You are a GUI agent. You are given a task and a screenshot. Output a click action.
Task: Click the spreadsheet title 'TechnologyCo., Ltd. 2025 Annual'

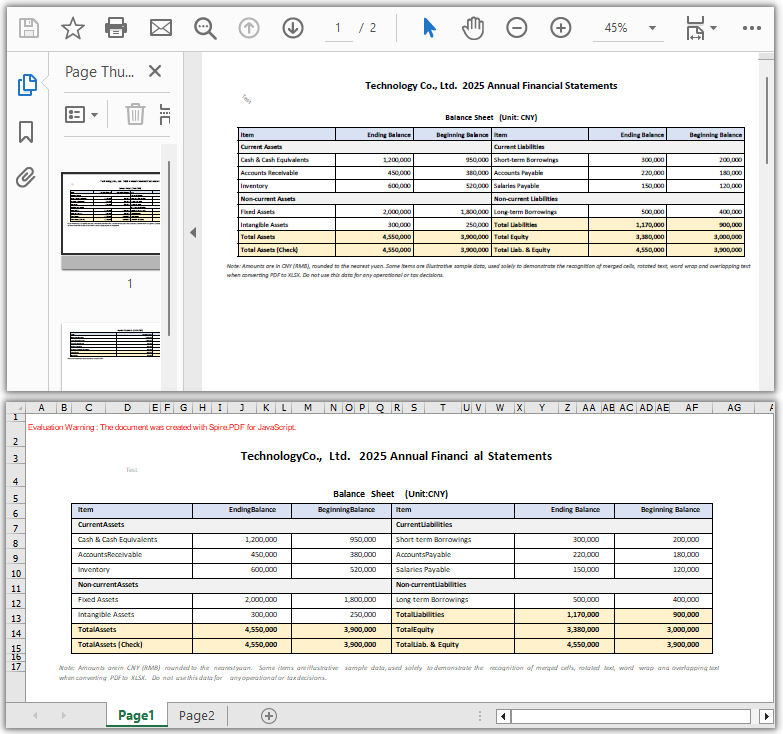coord(396,456)
